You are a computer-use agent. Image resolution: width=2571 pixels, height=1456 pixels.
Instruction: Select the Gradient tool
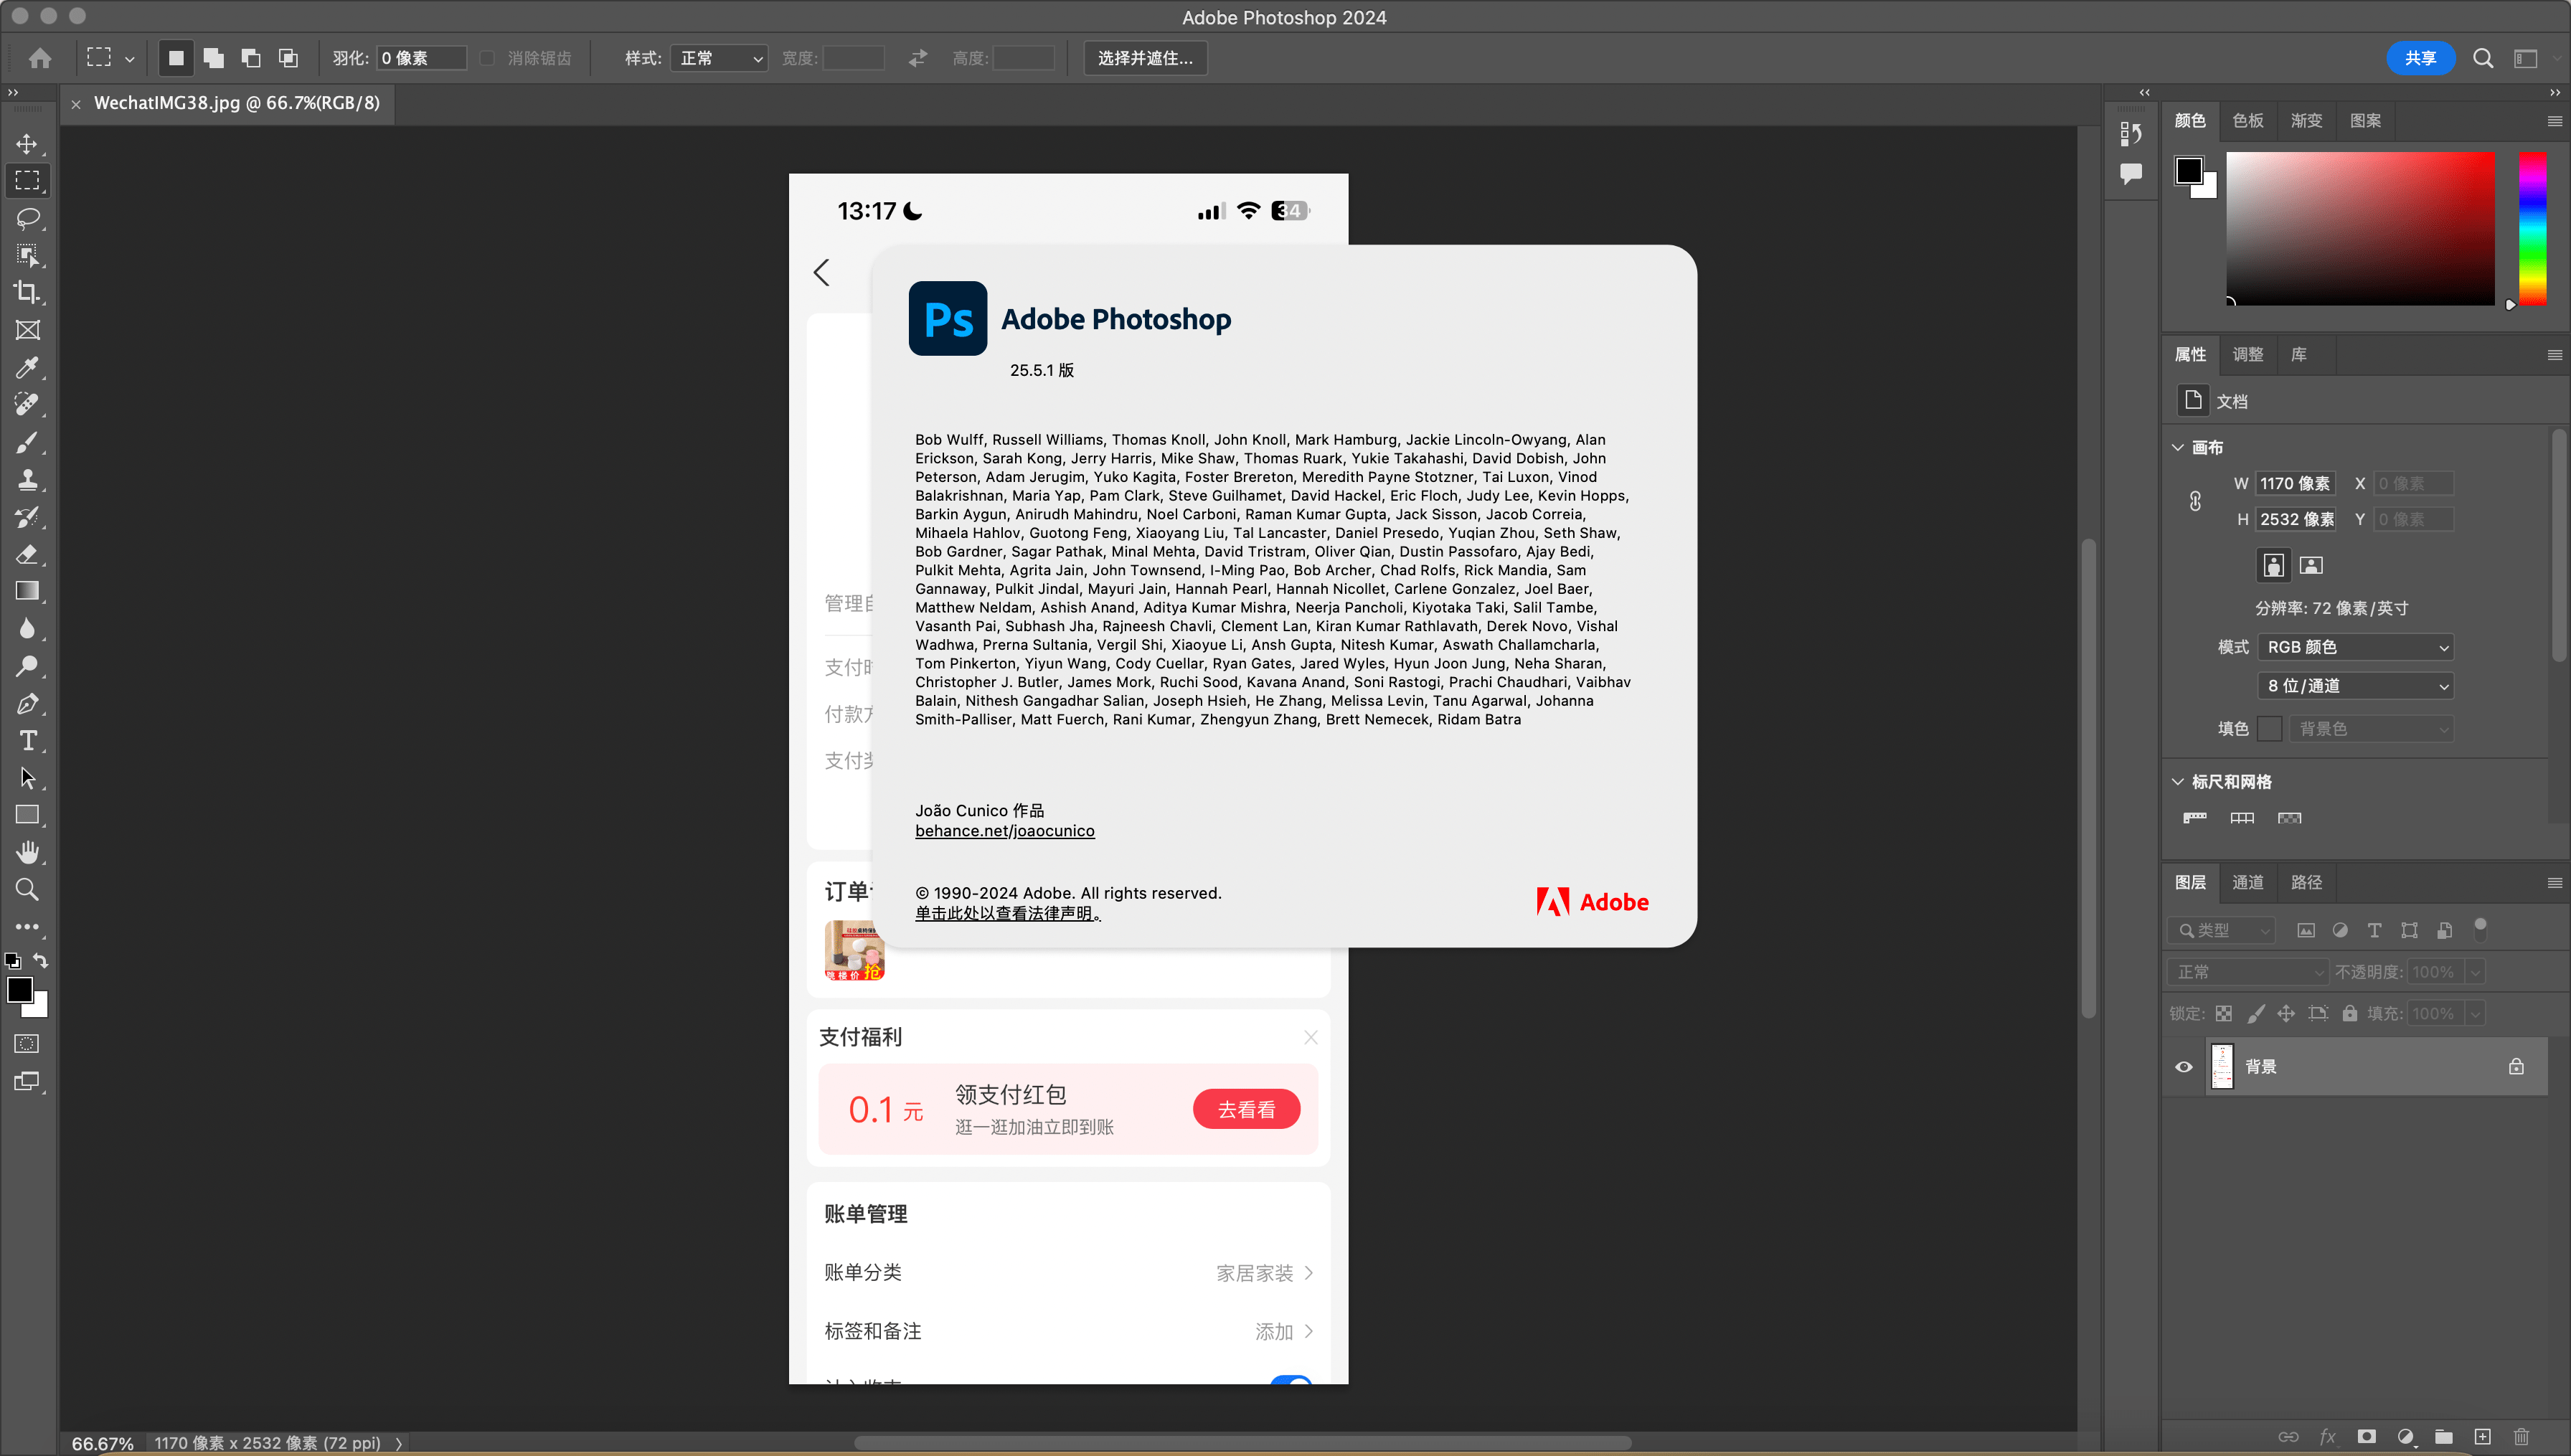(27, 591)
